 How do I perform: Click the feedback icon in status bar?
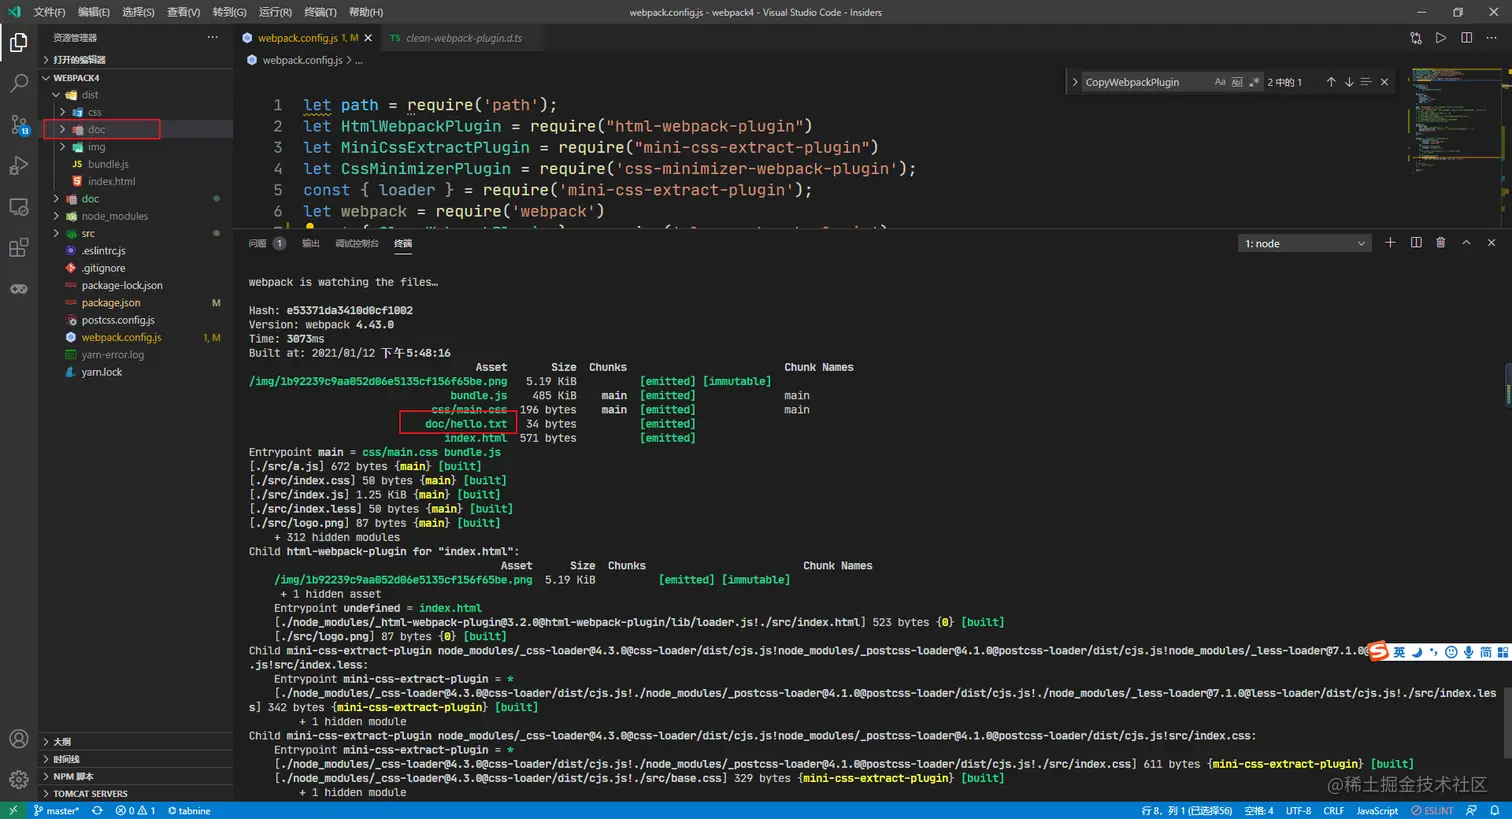[1471, 810]
